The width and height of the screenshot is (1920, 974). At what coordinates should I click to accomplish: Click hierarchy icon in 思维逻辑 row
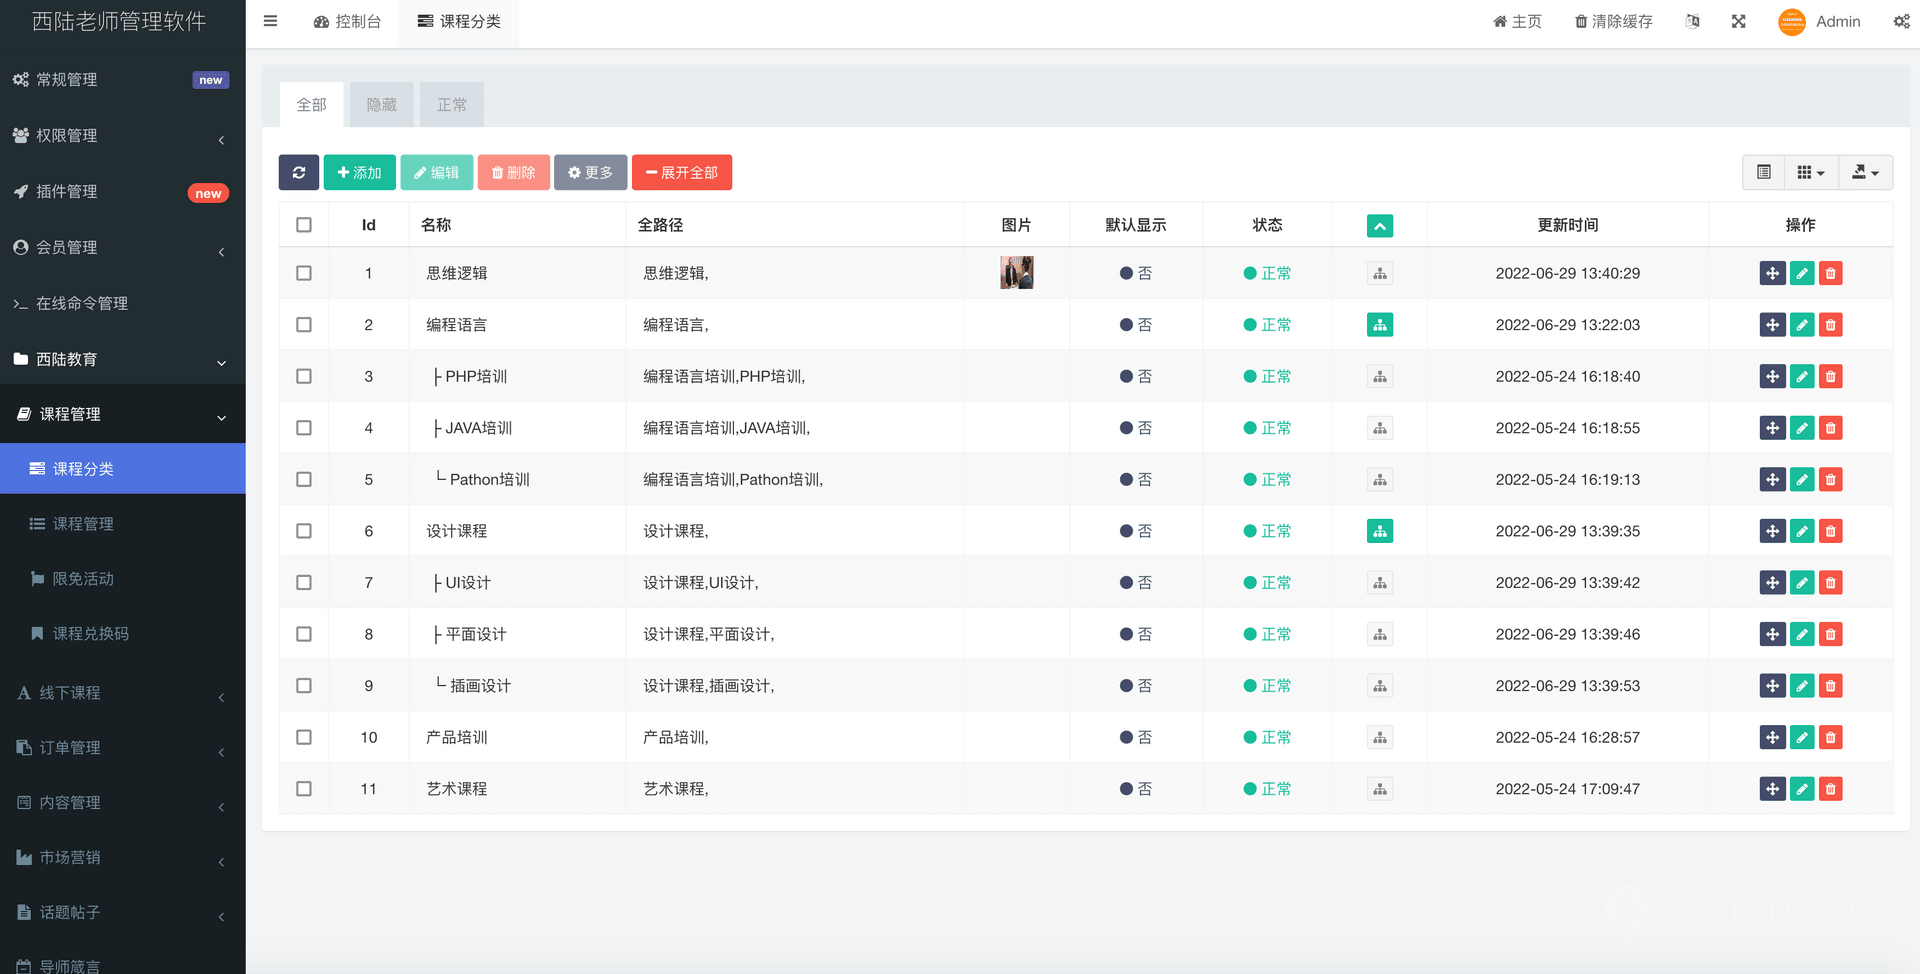point(1380,273)
